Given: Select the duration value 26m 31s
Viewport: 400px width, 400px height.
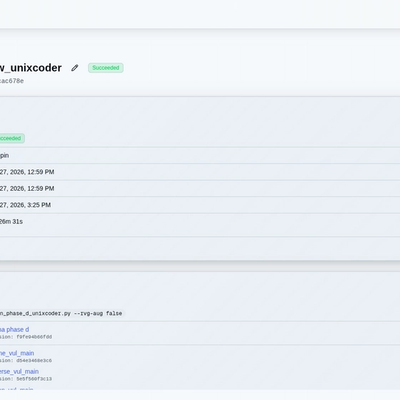Looking at the screenshot, I should (x=11, y=222).
